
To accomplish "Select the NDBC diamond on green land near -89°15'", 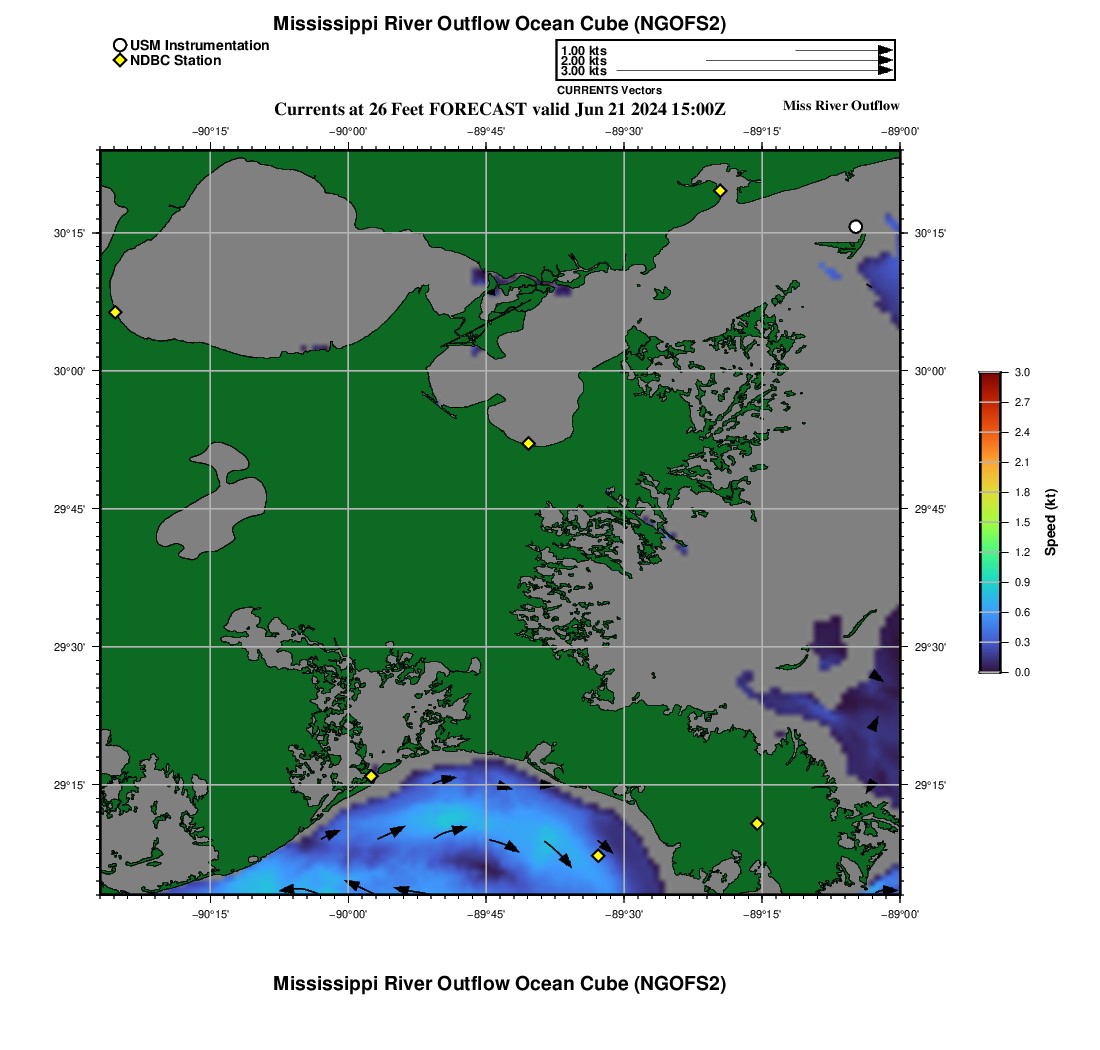I will tap(757, 823).
